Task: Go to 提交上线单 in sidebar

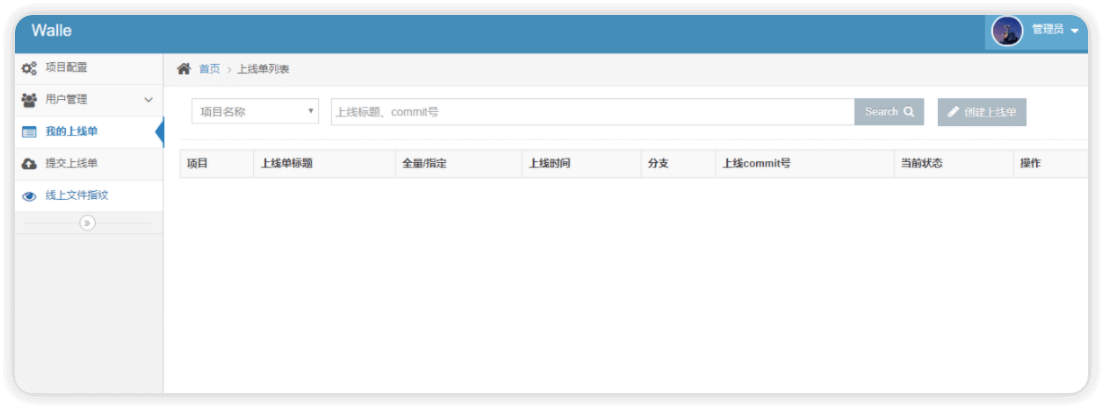Action: click(x=89, y=164)
